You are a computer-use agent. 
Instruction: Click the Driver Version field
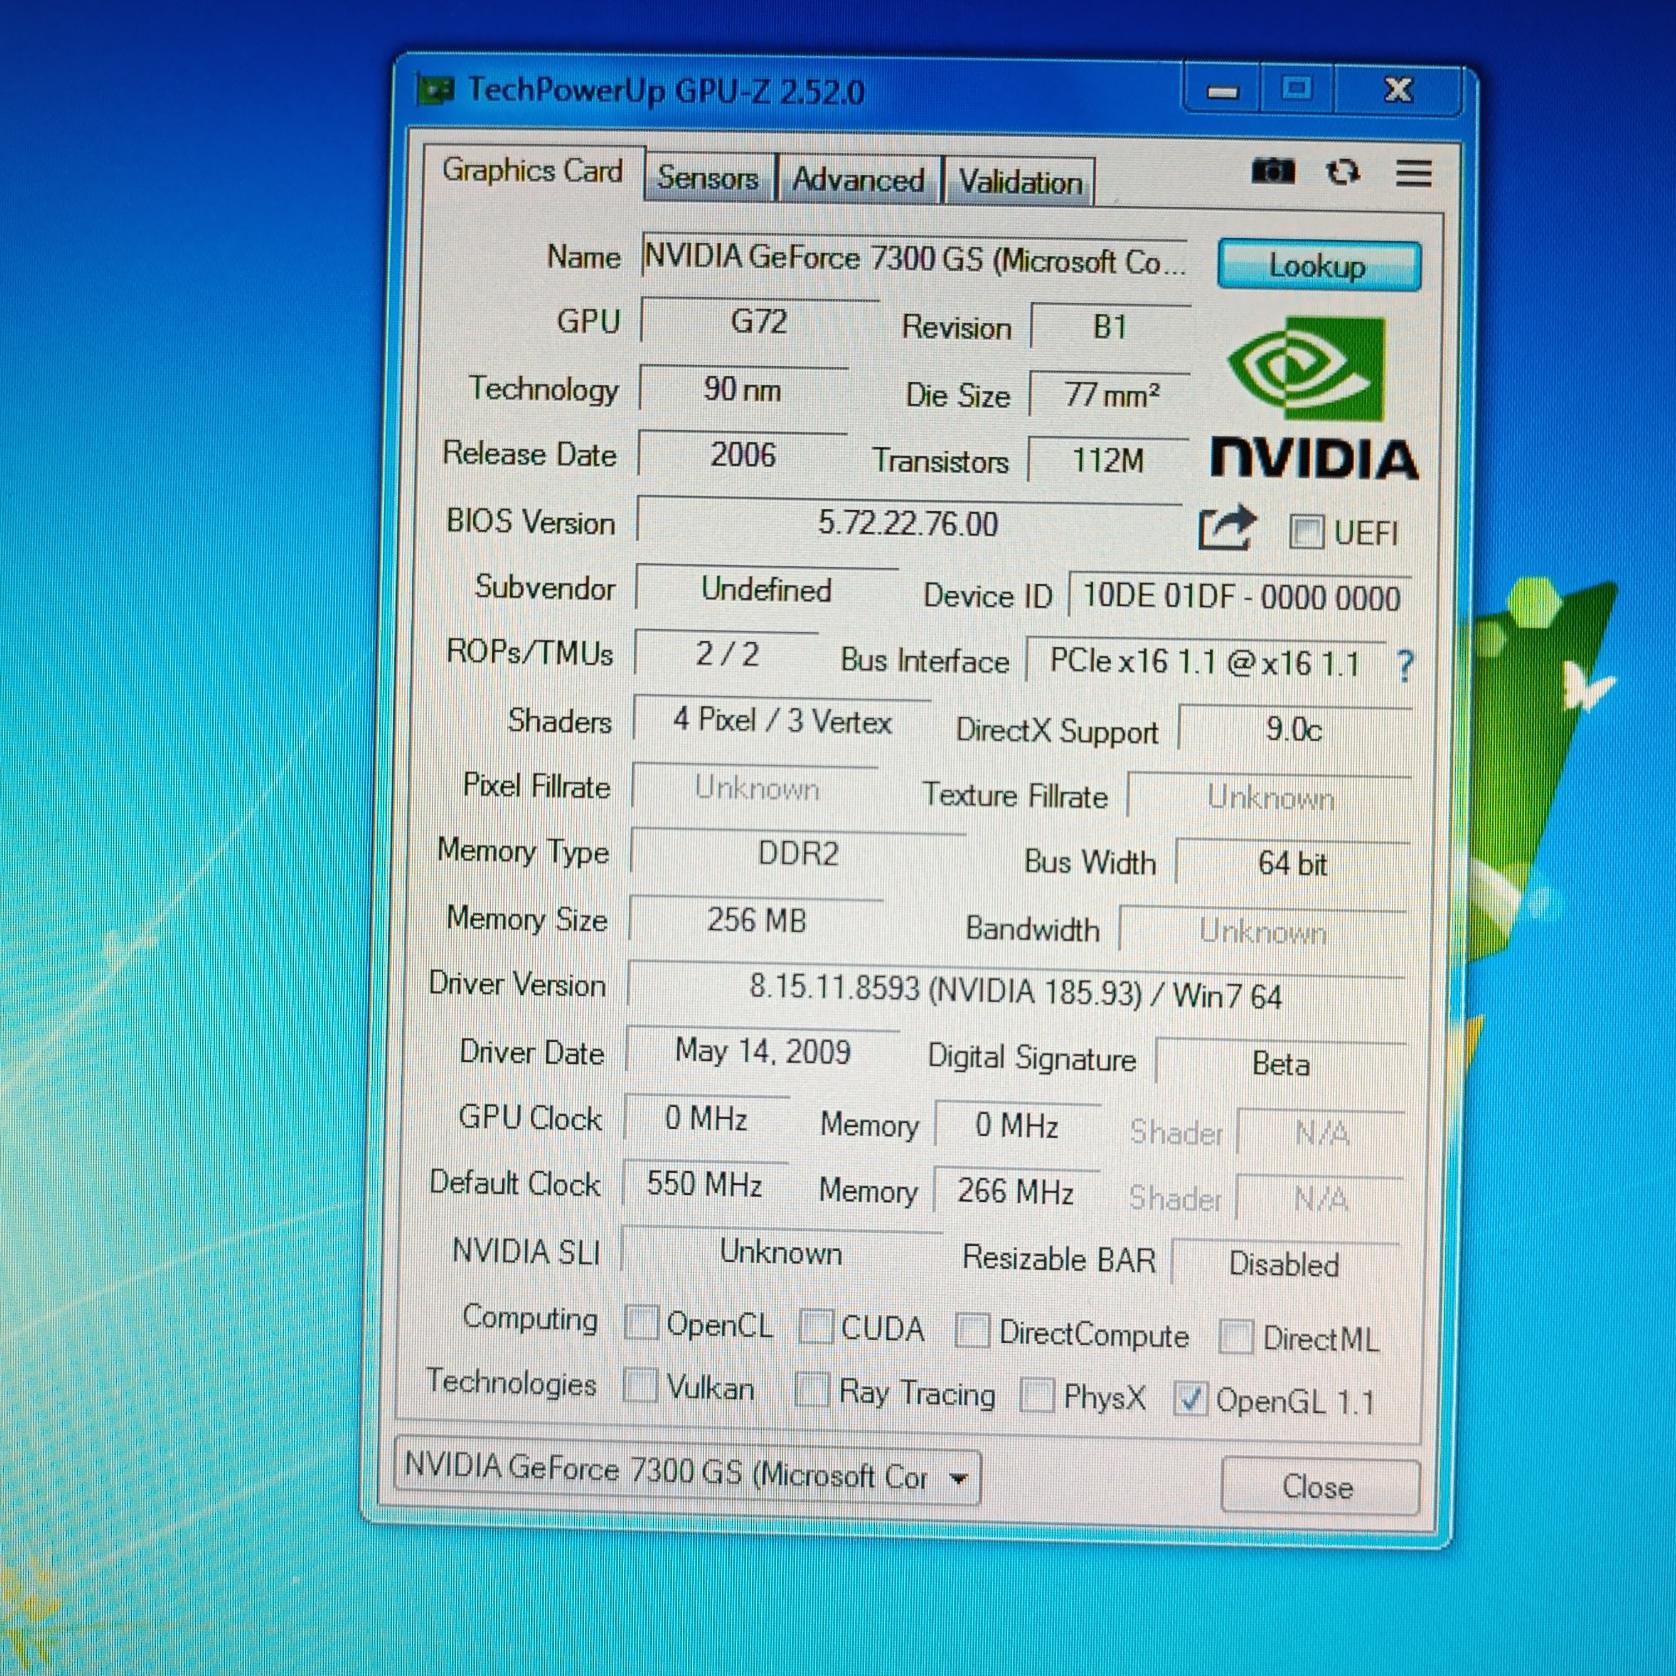coord(1015,993)
